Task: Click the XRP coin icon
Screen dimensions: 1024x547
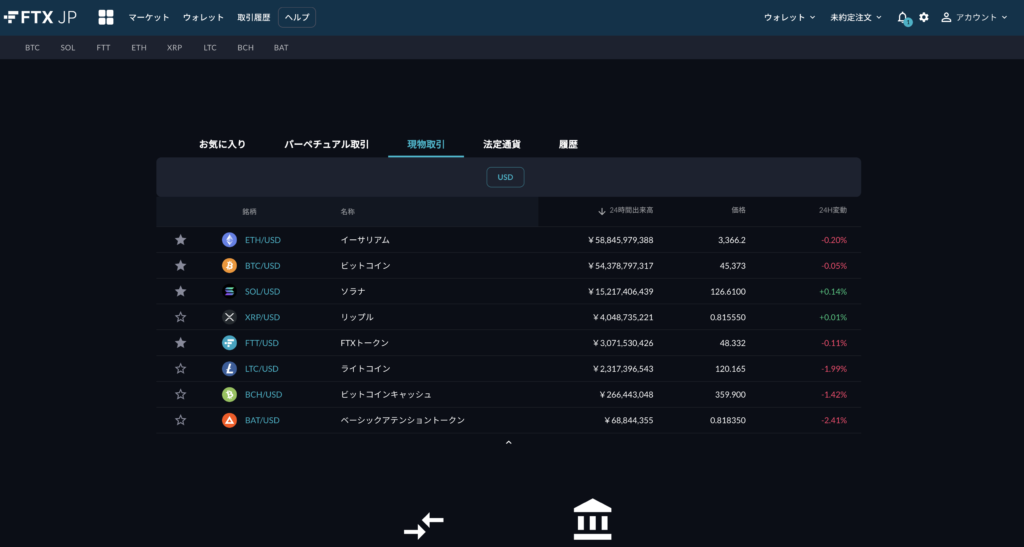Action: (x=229, y=317)
